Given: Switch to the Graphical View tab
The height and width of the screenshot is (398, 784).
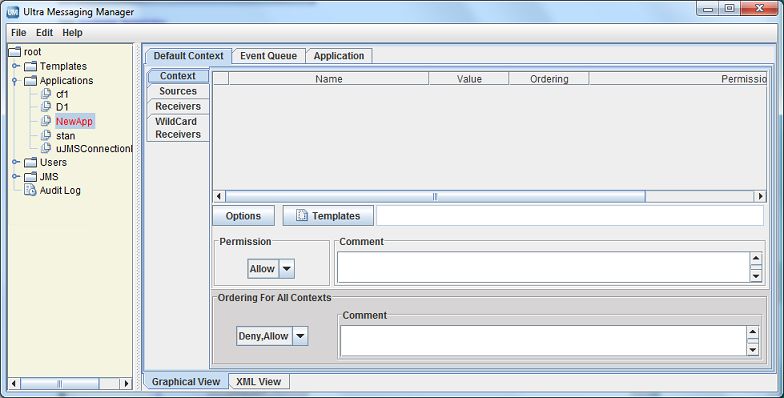Looking at the screenshot, I should coord(186,382).
